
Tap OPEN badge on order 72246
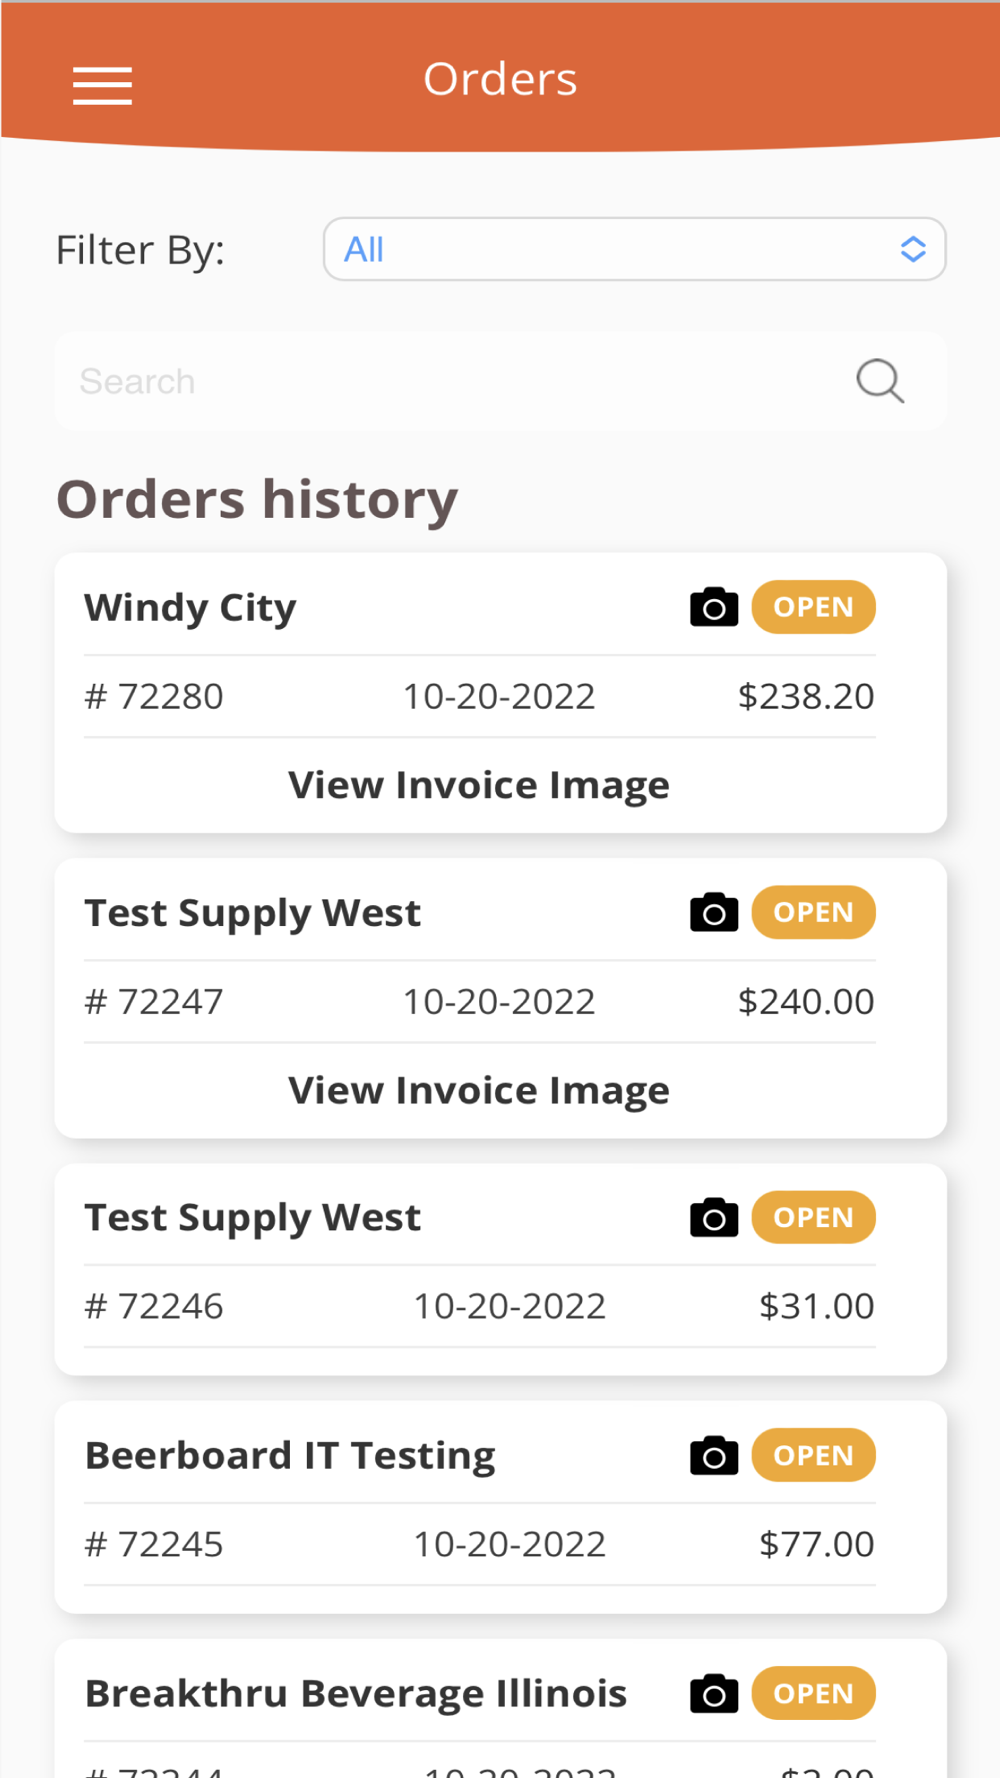pos(813,1217)
